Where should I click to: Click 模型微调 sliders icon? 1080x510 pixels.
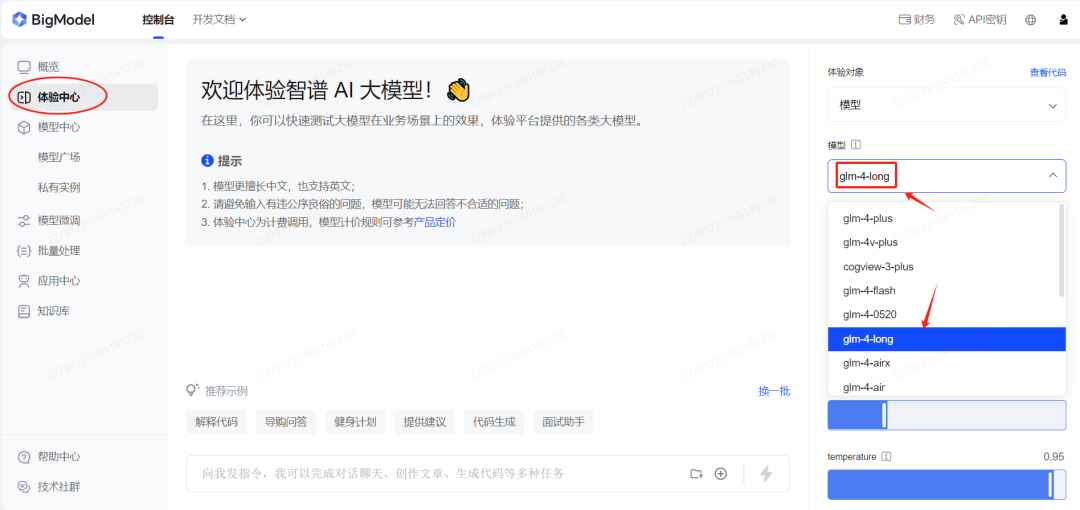(x=24, y=221)
